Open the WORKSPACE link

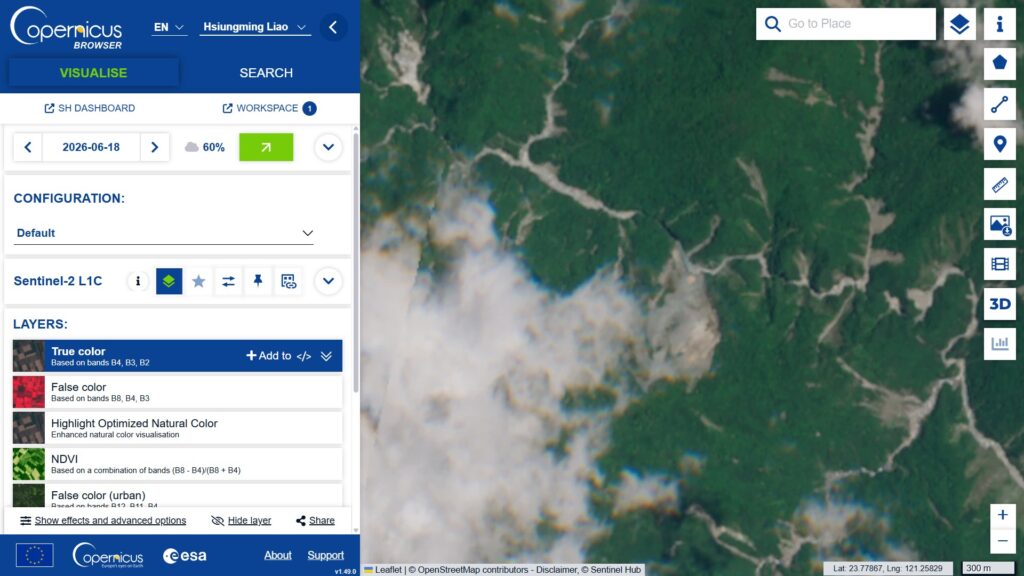point(269,108)
